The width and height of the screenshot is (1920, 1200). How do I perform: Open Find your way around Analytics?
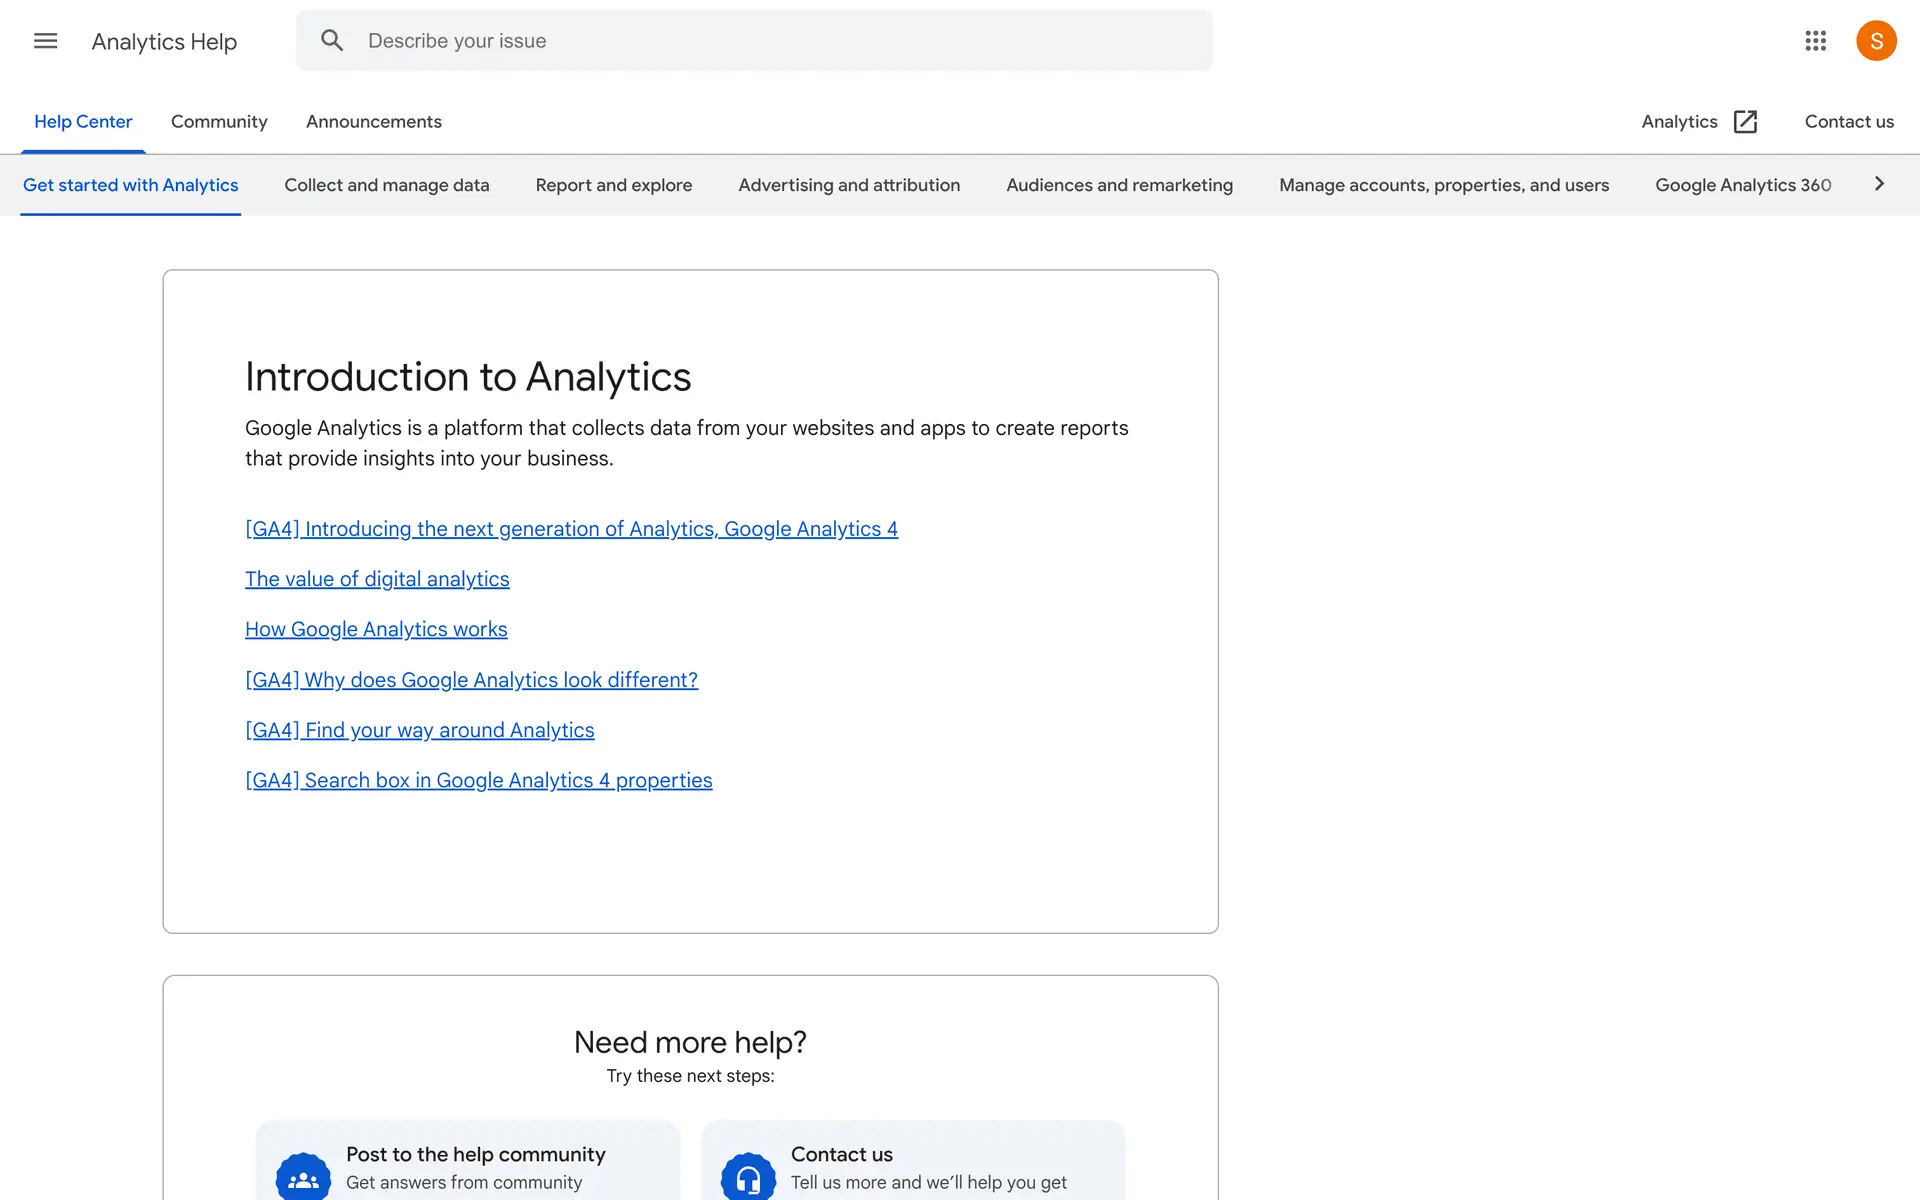pos(419,730)
